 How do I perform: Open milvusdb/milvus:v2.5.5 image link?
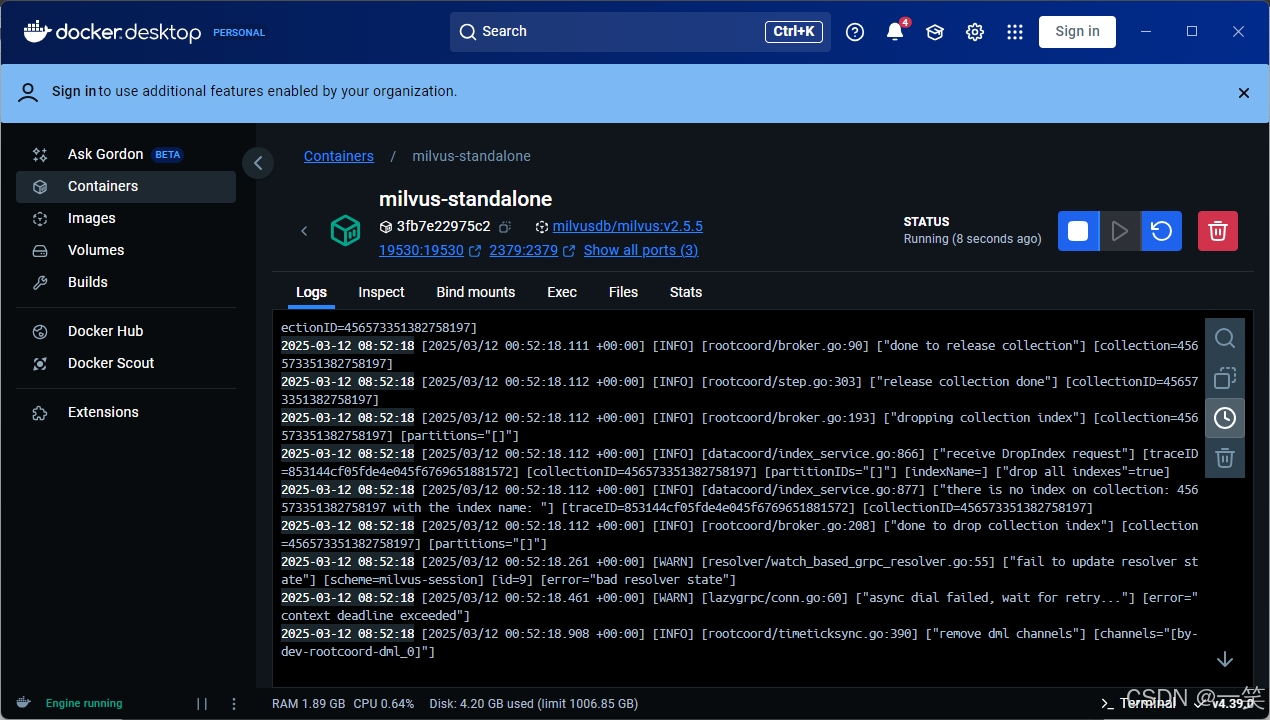628,226
